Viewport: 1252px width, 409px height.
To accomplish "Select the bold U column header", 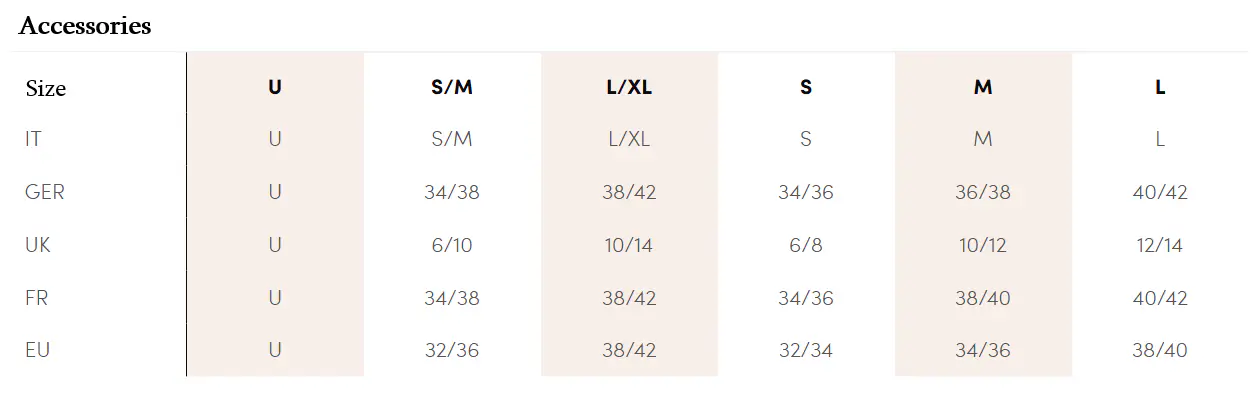I will pos(275,87).
